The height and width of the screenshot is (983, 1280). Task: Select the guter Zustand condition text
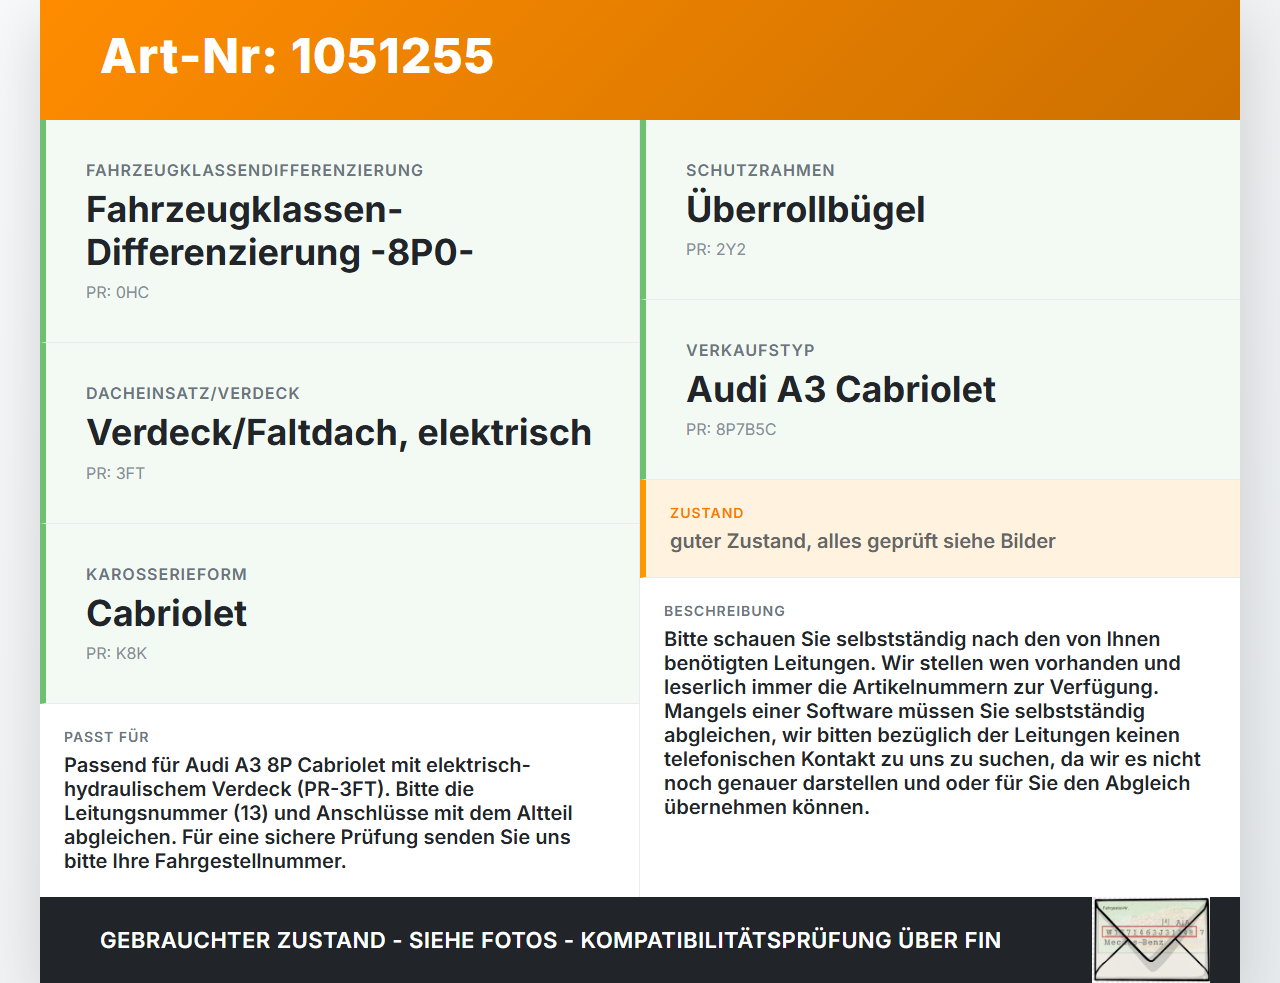863,541
